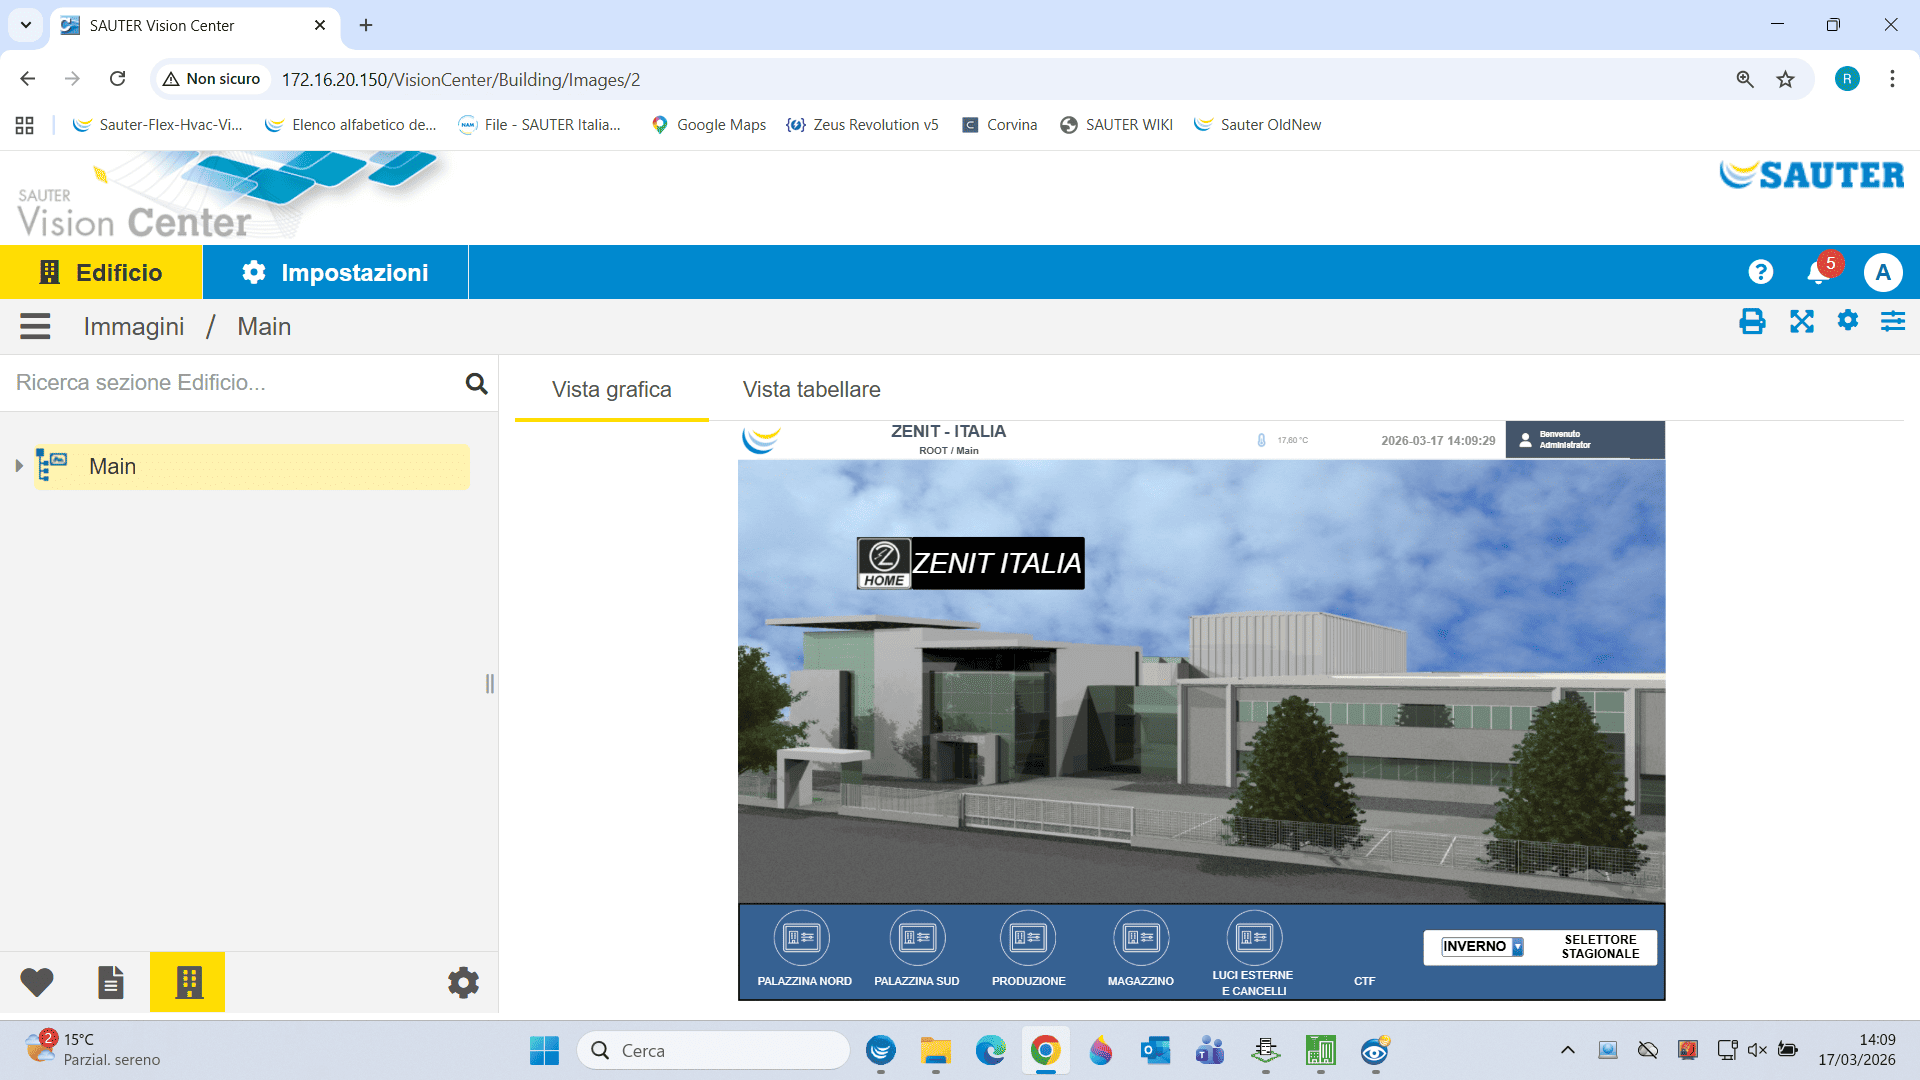Open the Palazzina Sud panel icon
Image resolution: width=1920 pixels, height=1080 pixels.
tap(917, 938)
